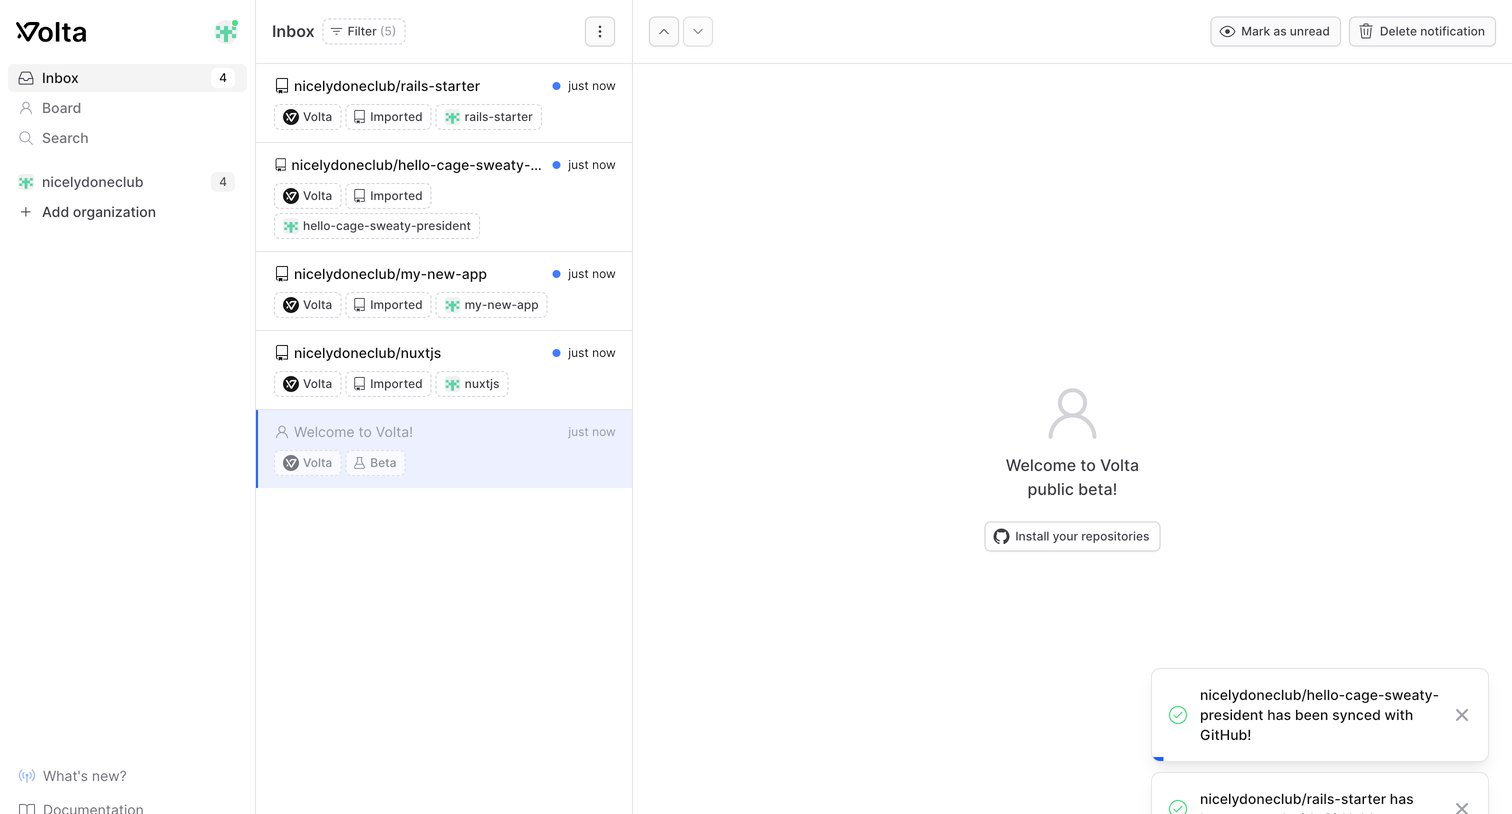Click the Volta tag on rails-starter row

tap(308, 117)
